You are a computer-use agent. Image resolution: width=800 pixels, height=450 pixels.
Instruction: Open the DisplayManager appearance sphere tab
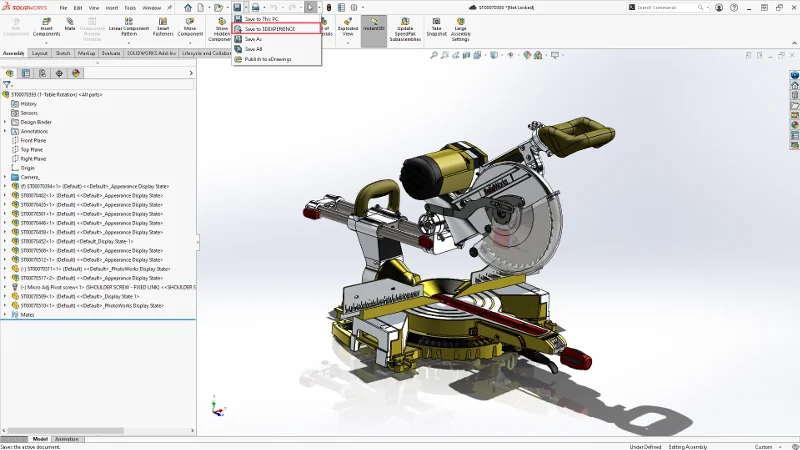click(75, 73)
